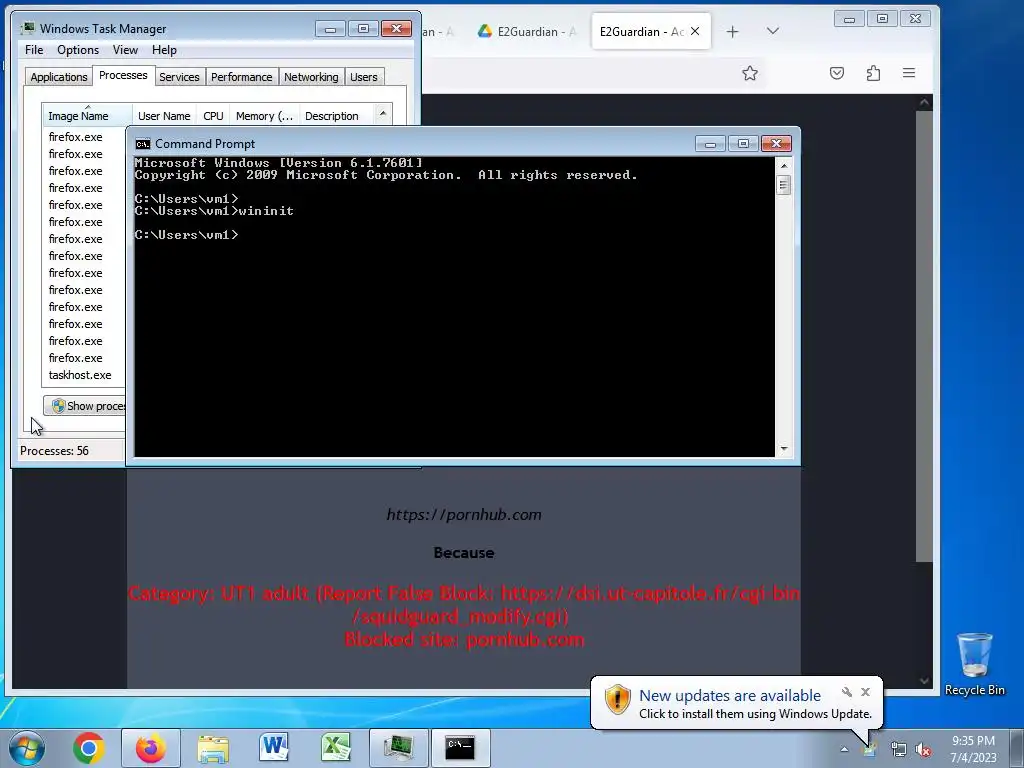Activate Command Prompt taskbar button
Screen dimensions: 1024x768
click(x=460, y=748)
